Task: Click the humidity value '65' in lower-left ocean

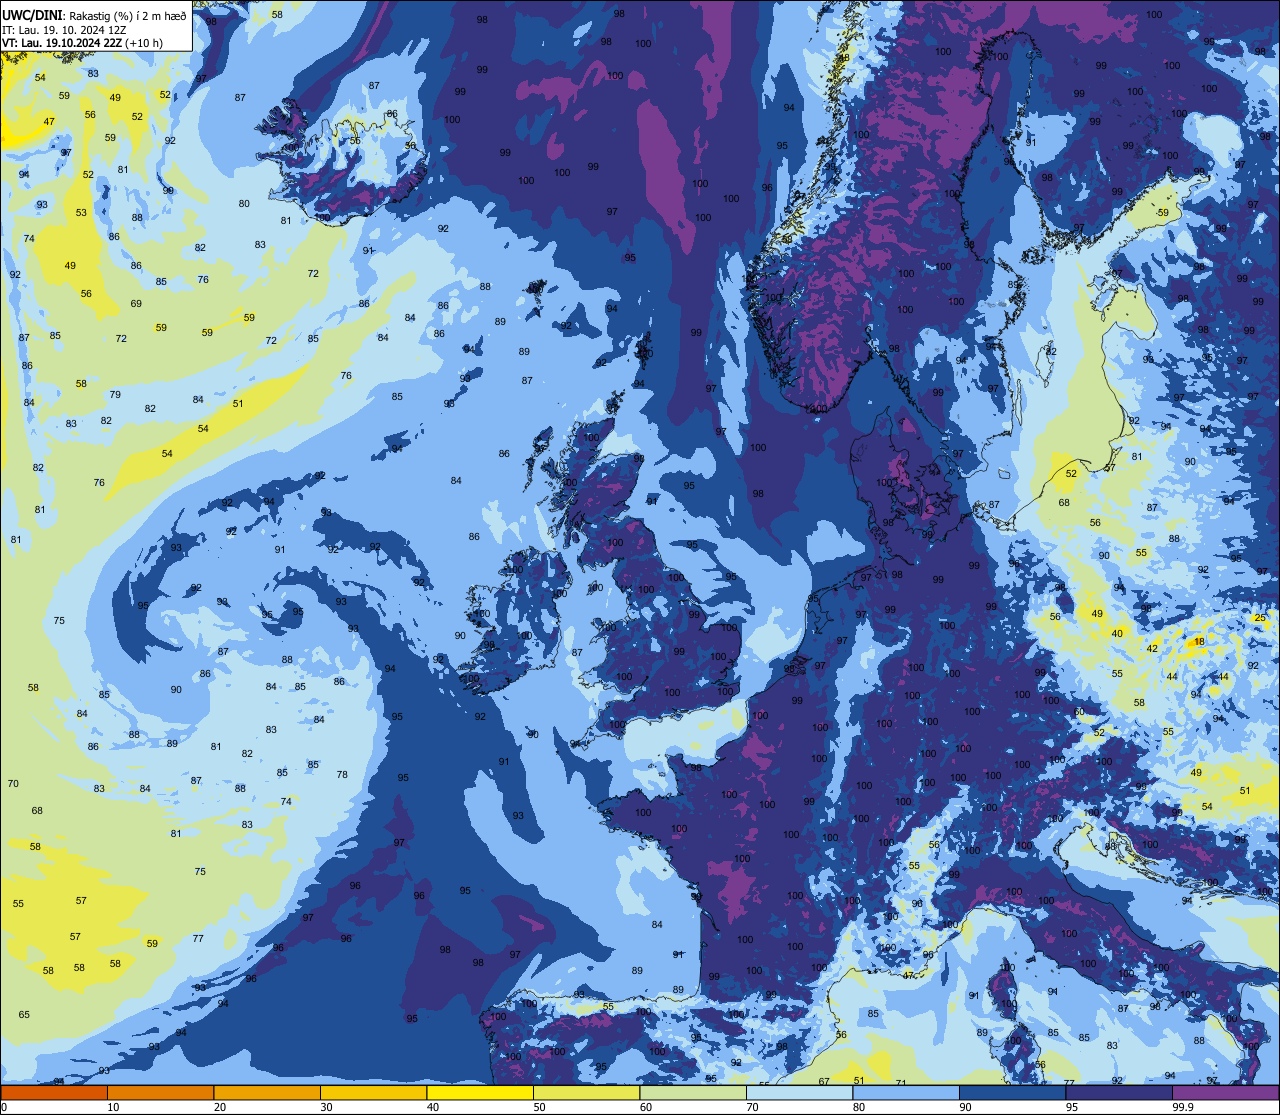Action: coord(24,1014)
